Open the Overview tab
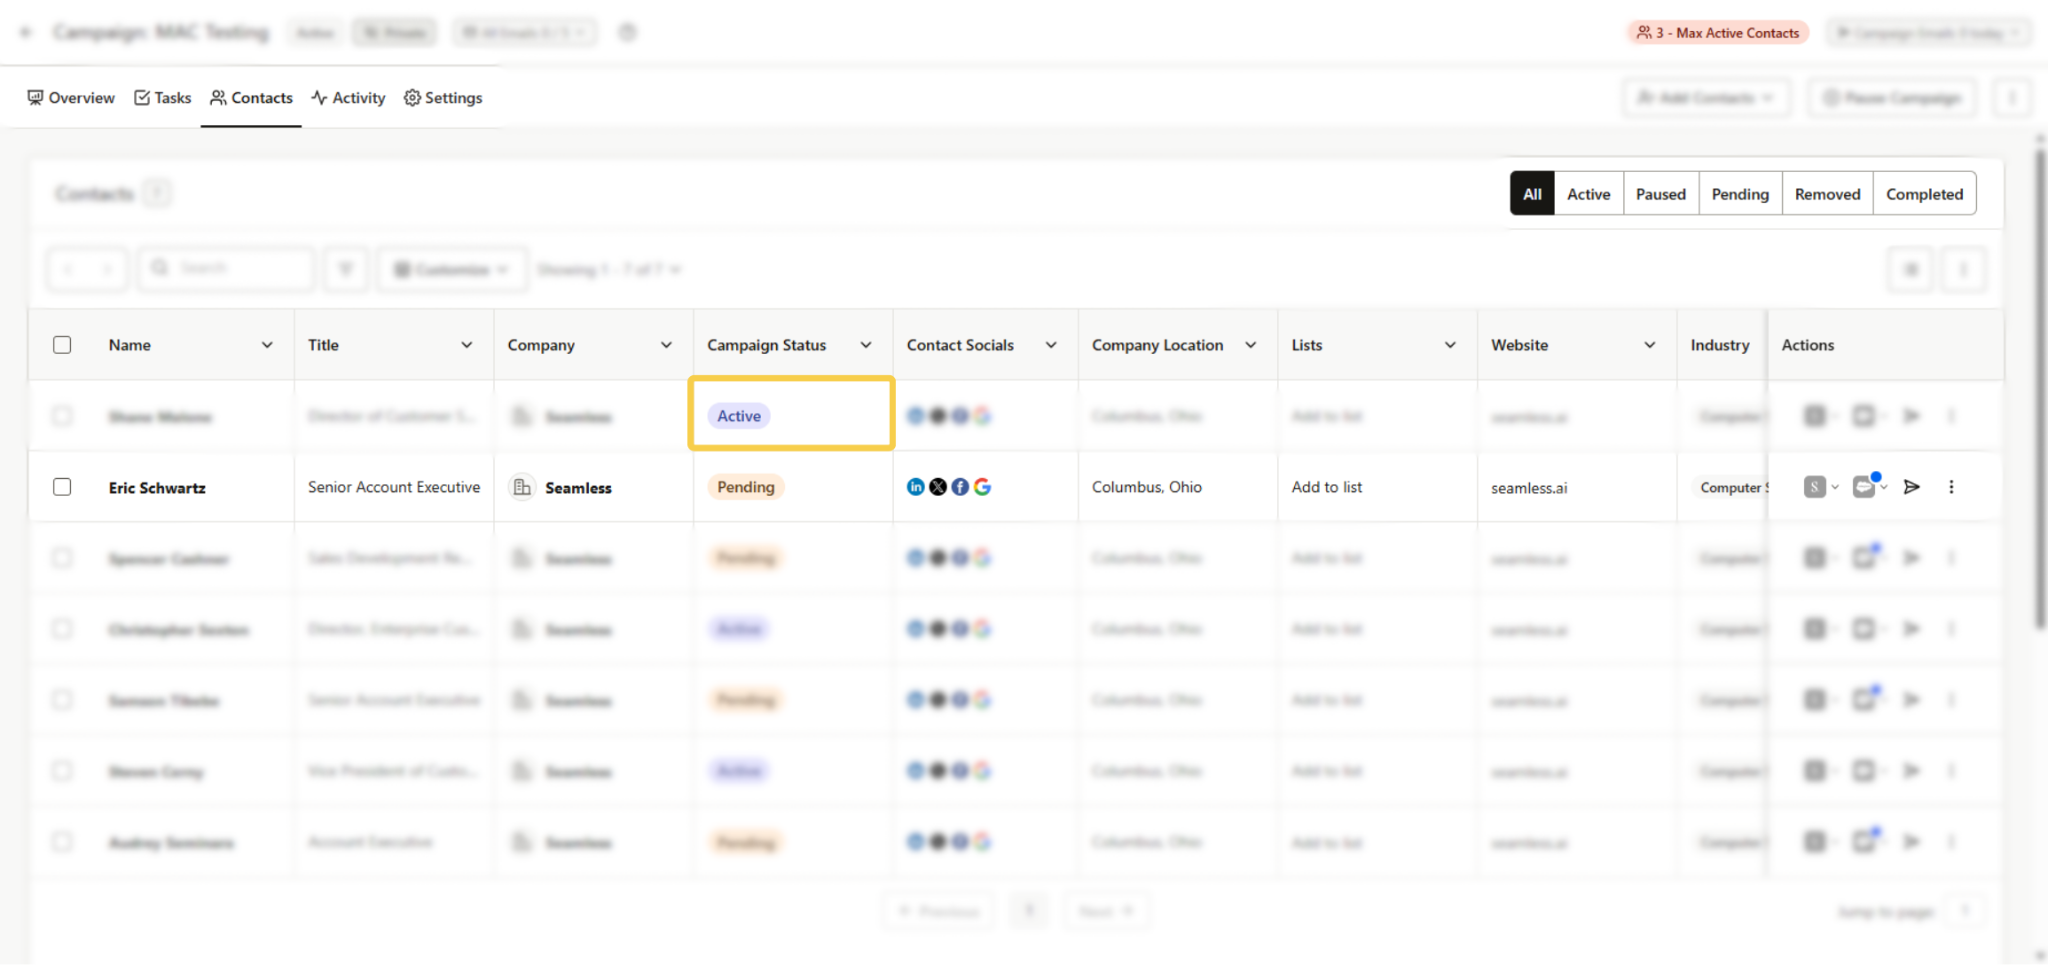The height and width of the screenshot is (965, 2048). tap(71, 98)
